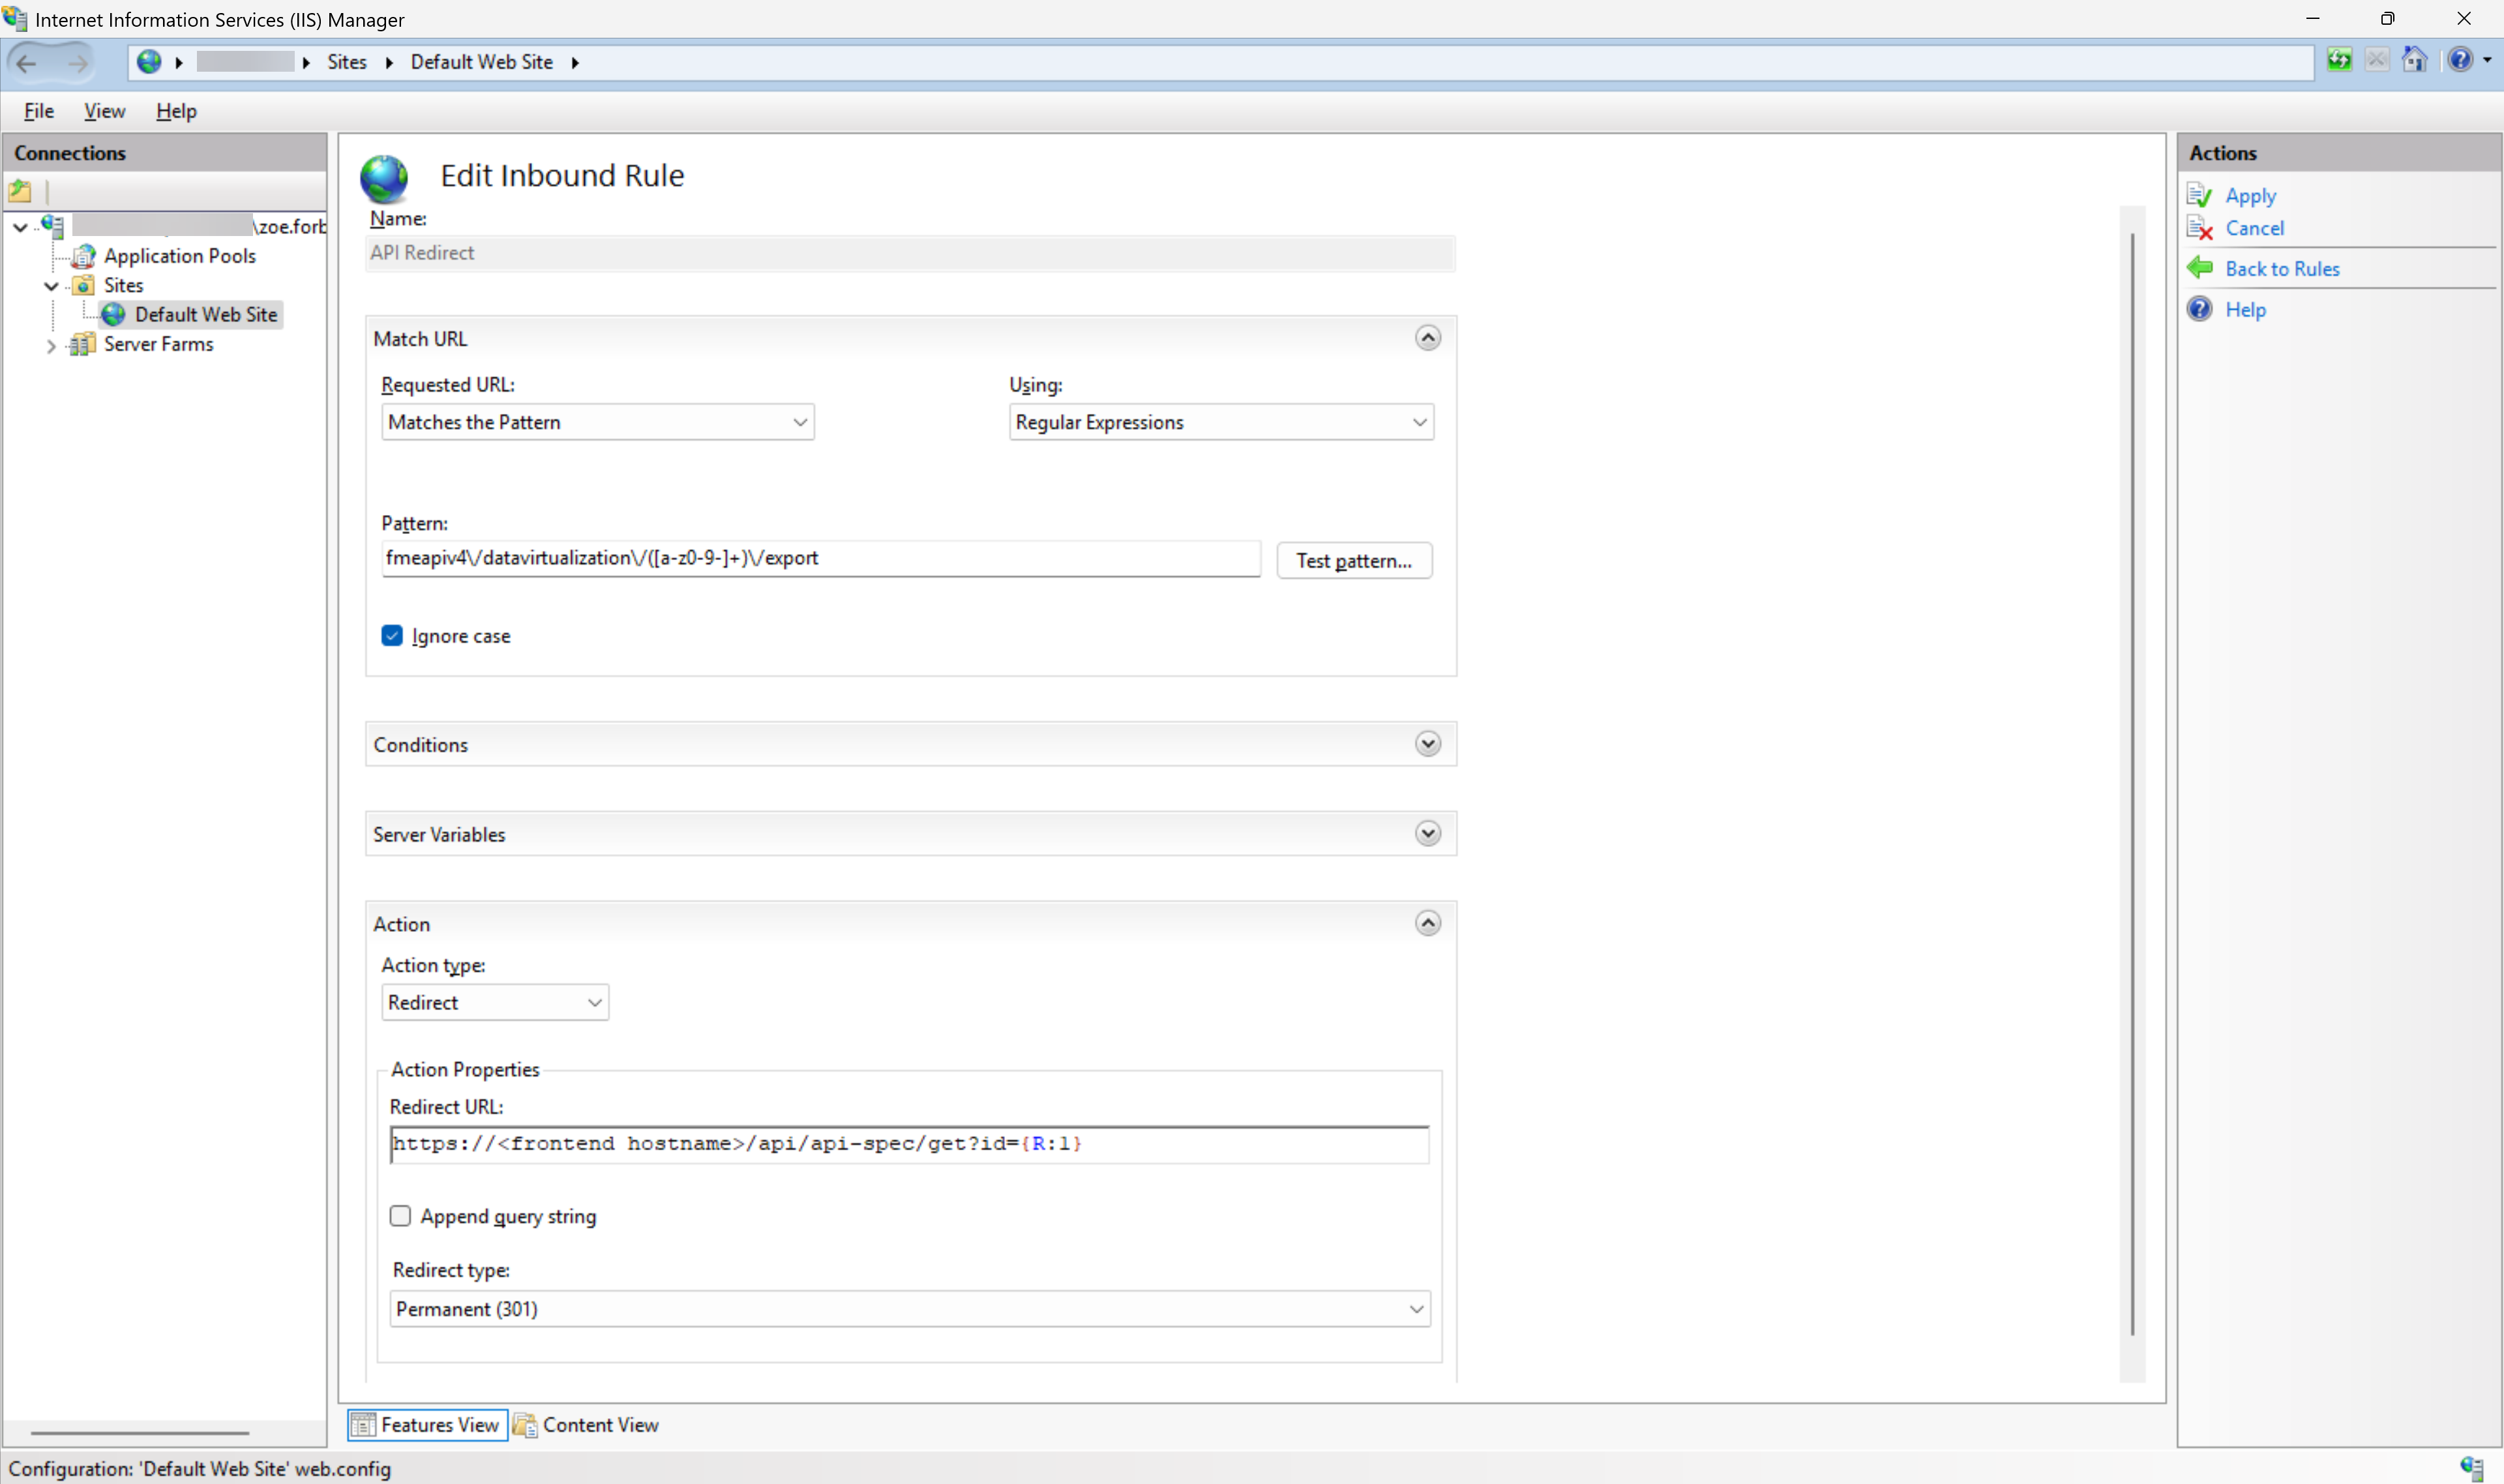Switch to Features View tab
2504x1484 pixels.
(x=427, y=1425)
